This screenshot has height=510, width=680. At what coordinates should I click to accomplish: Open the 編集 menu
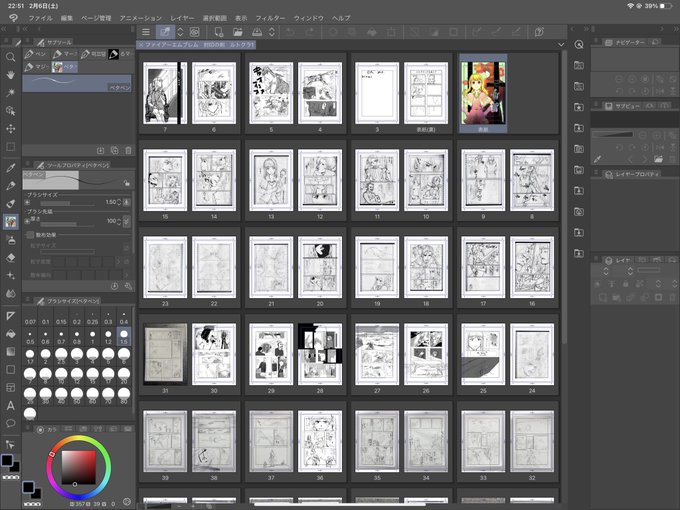[x=67, y=18]
